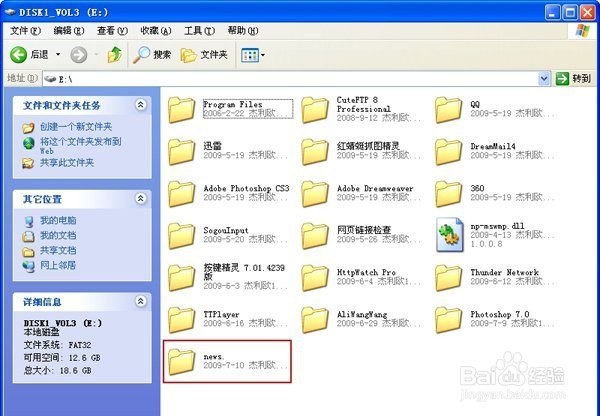The width and height of the screenshot is (600, 416).
Task: Click the "news." folder name text
Action: (214, 357)
